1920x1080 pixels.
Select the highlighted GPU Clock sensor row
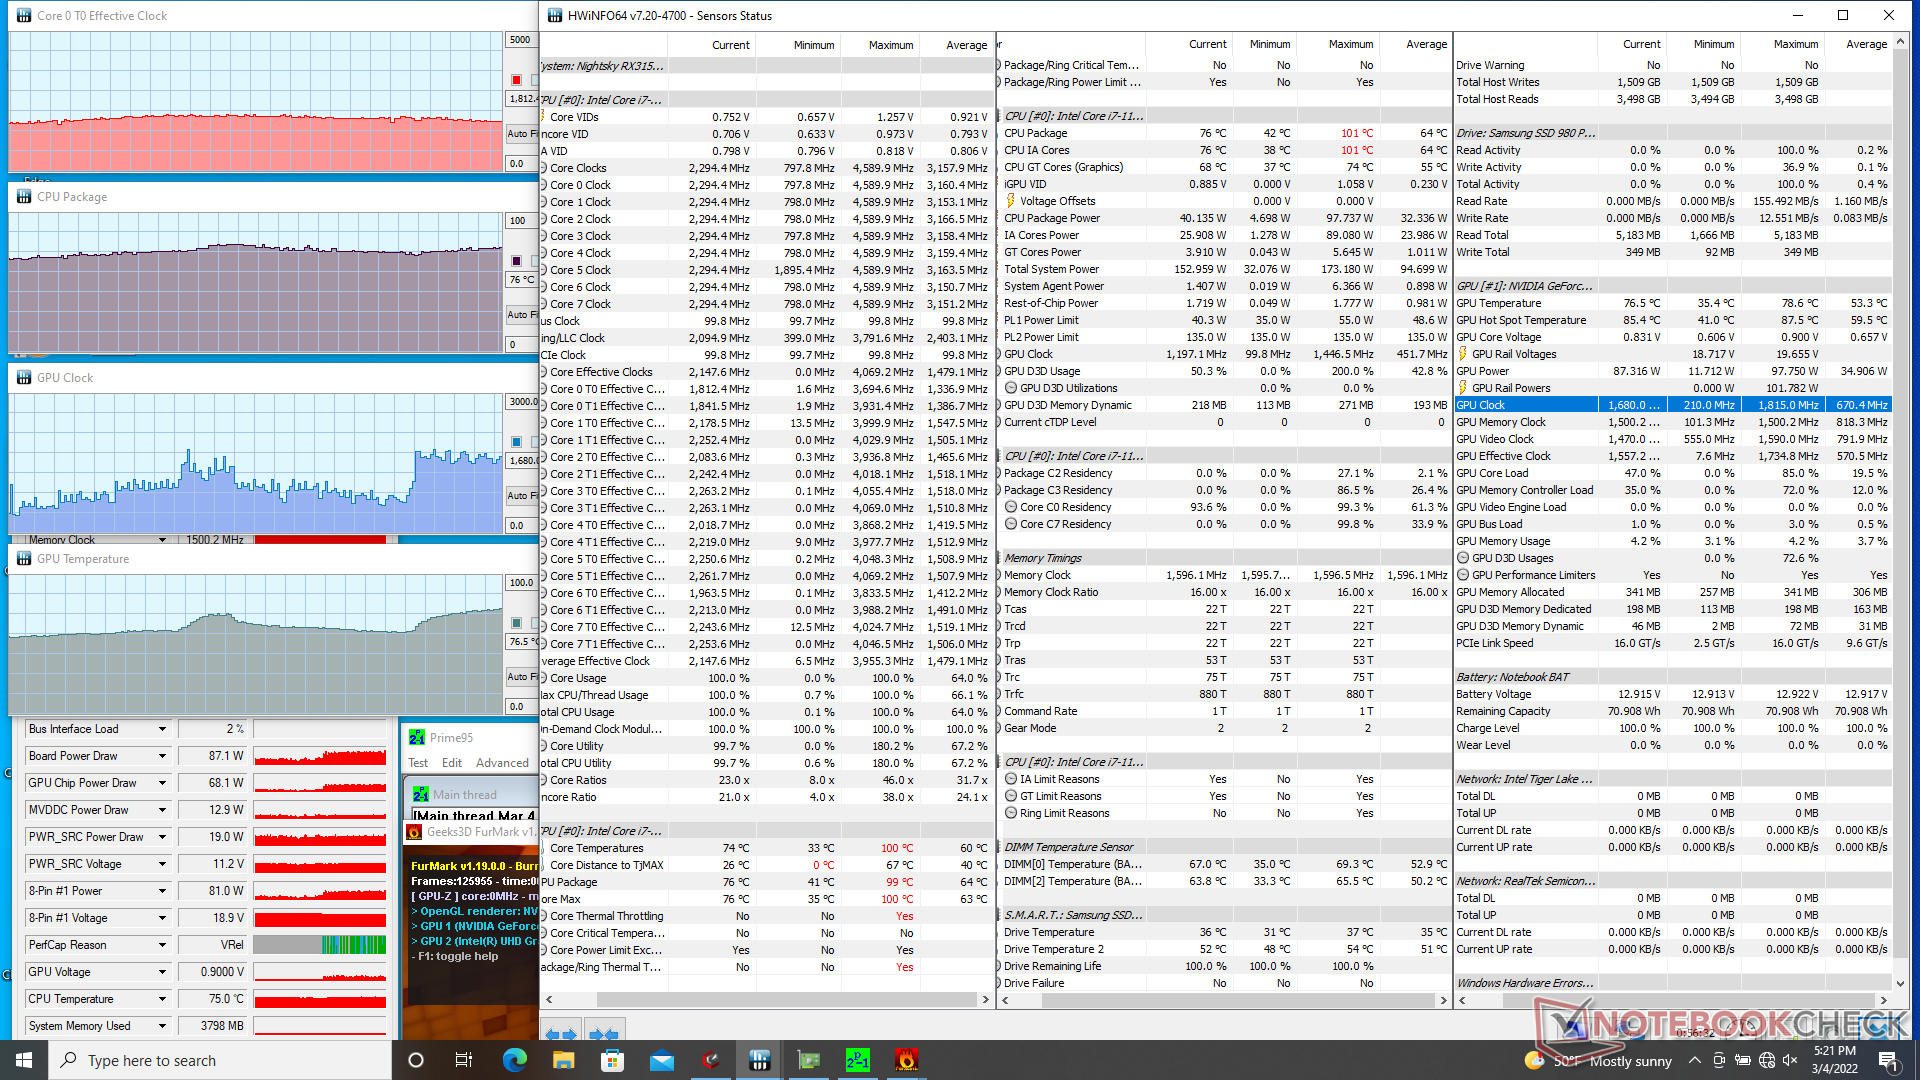pyautogui.click(x=1673, y=405)
